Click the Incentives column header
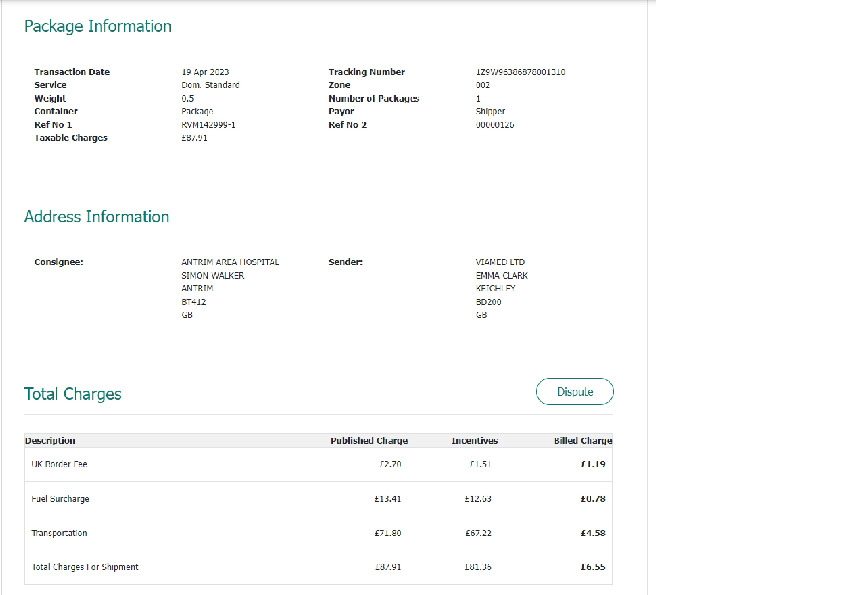Screen dimensions: 842x595 point(474,441)
